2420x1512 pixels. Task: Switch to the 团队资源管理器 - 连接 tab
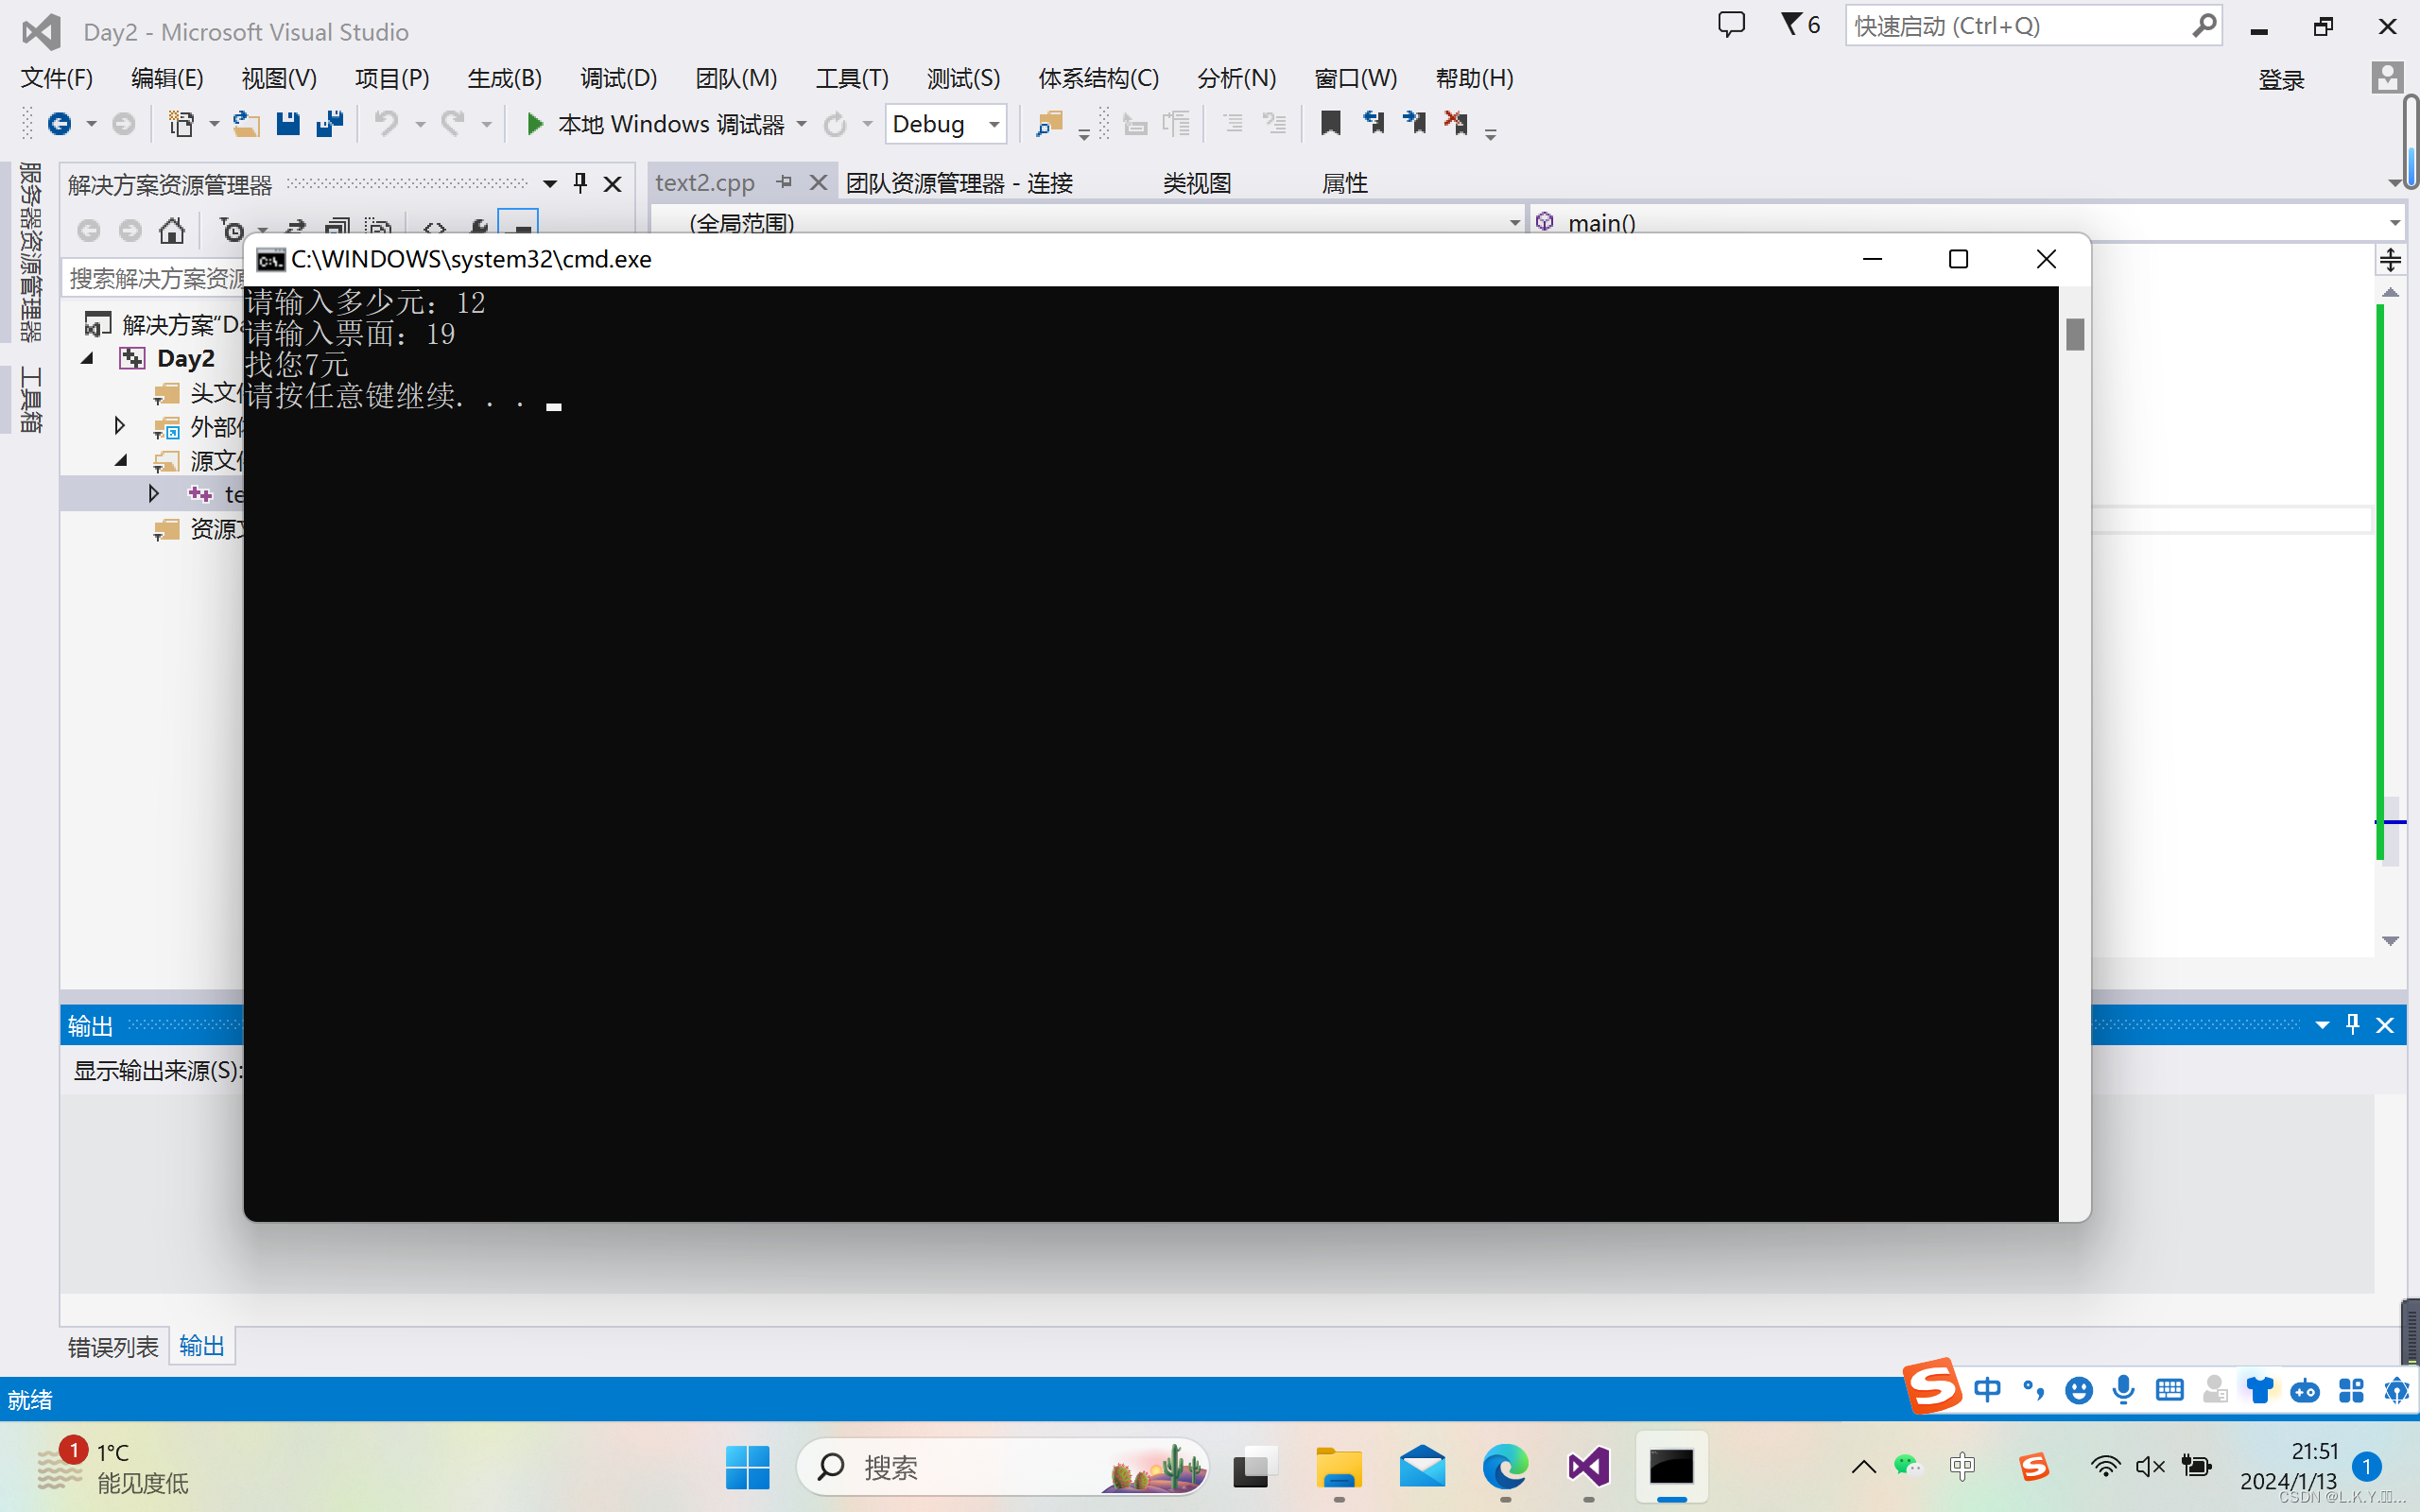[959, 183]
